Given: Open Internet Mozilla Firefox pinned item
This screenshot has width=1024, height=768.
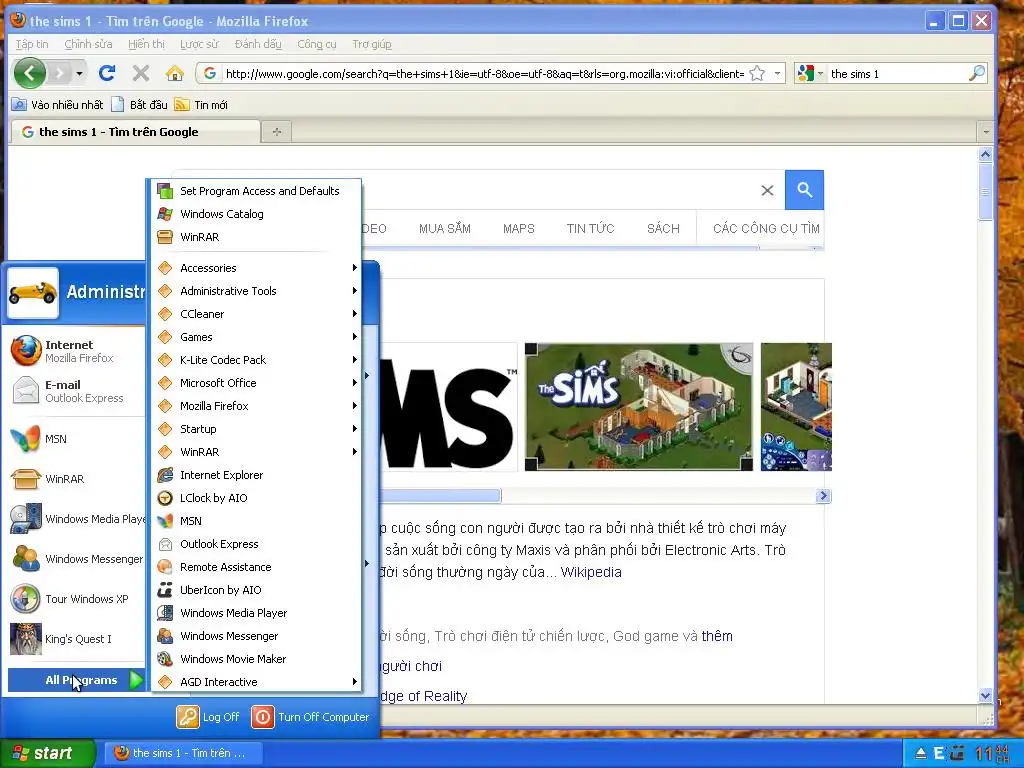Looking at the screenshot, I should tap(76, 351).
